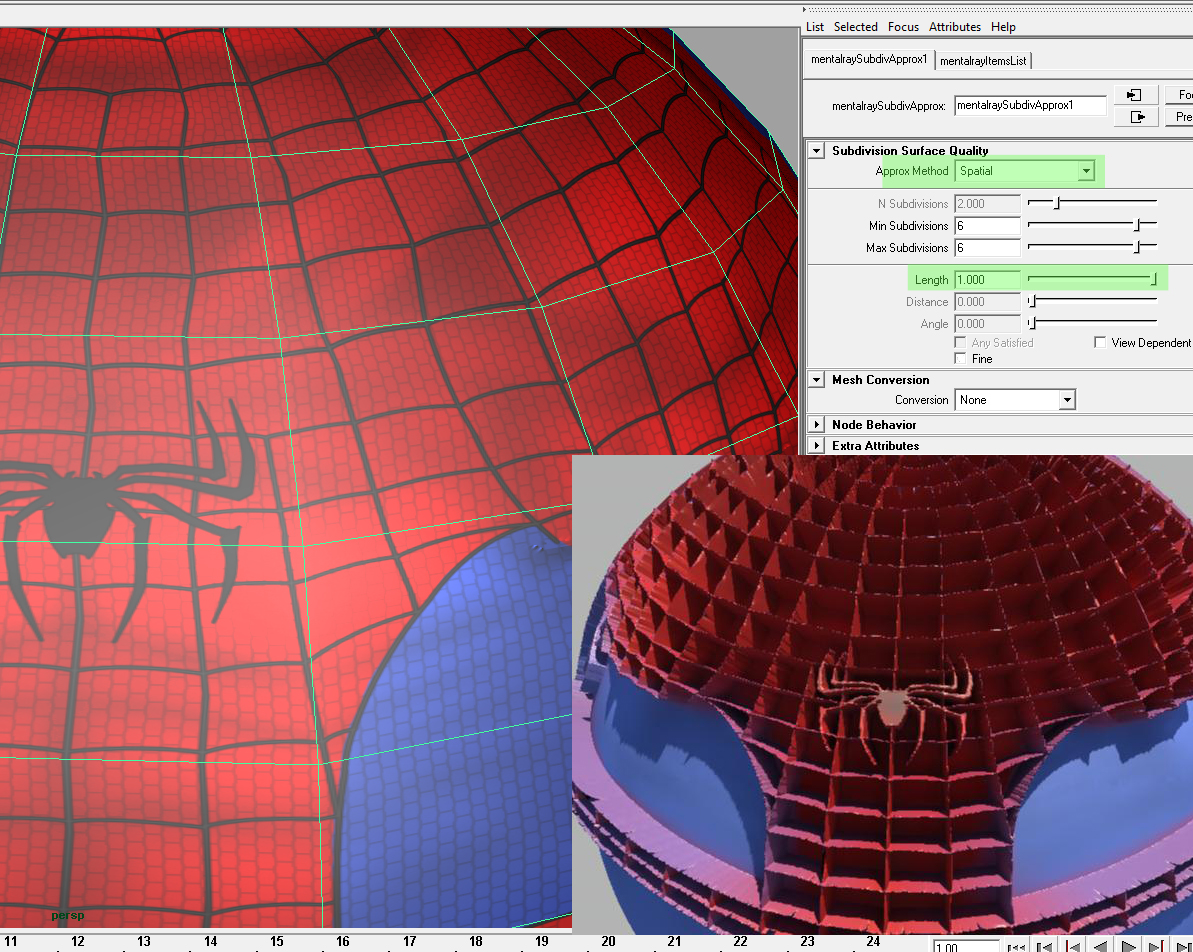This screenshot has height=952, width=1193.
Task: Click the Focus button beside node name
Action: point(1180,94)
